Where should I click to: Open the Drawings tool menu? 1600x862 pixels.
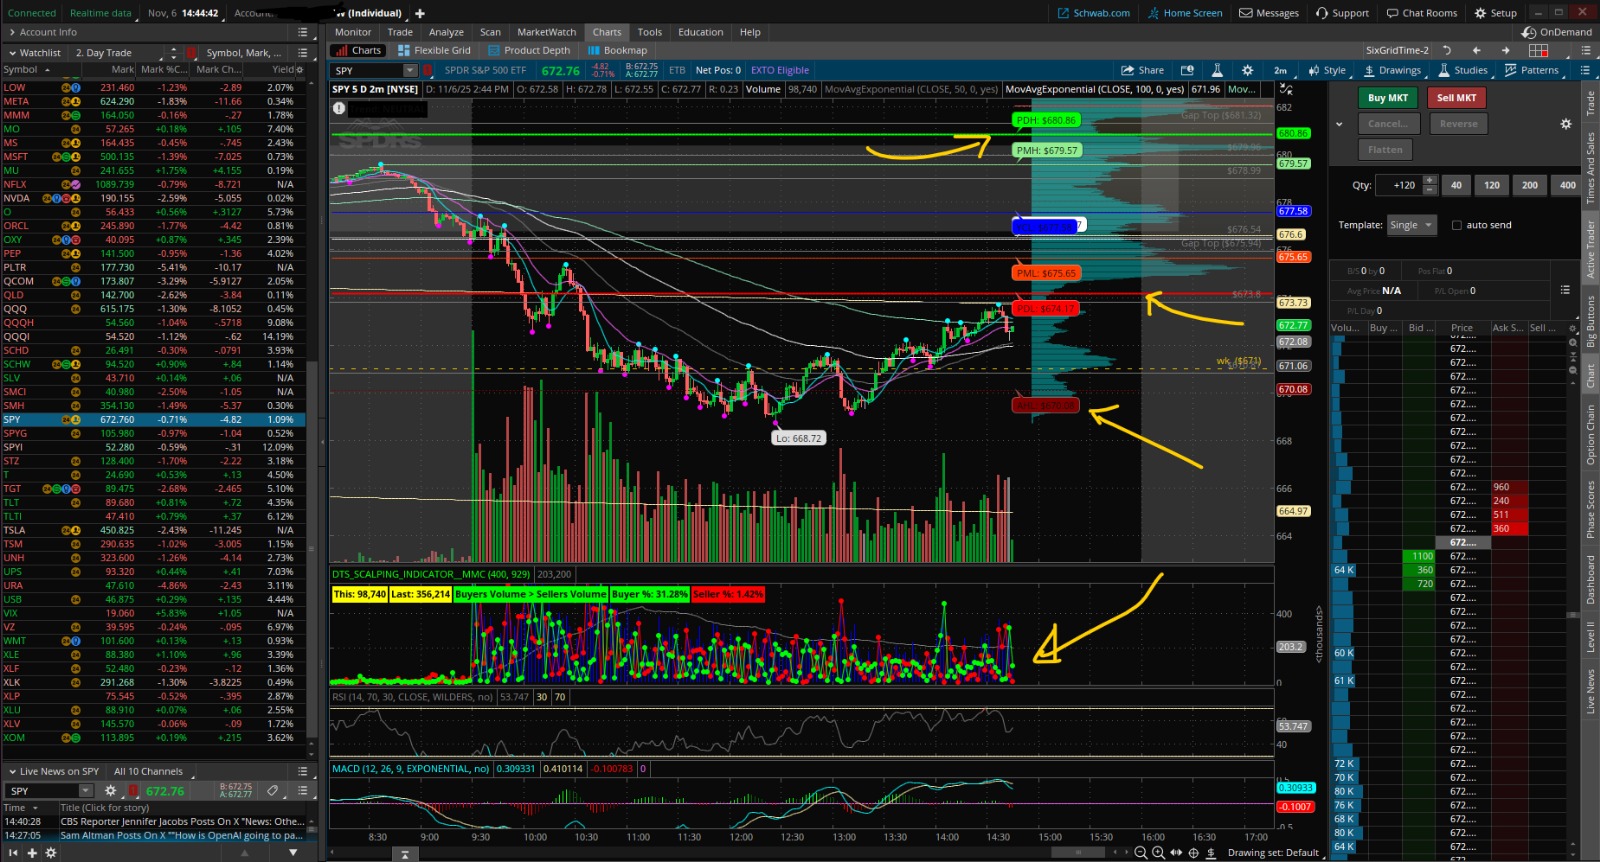tap(1391, 70)
